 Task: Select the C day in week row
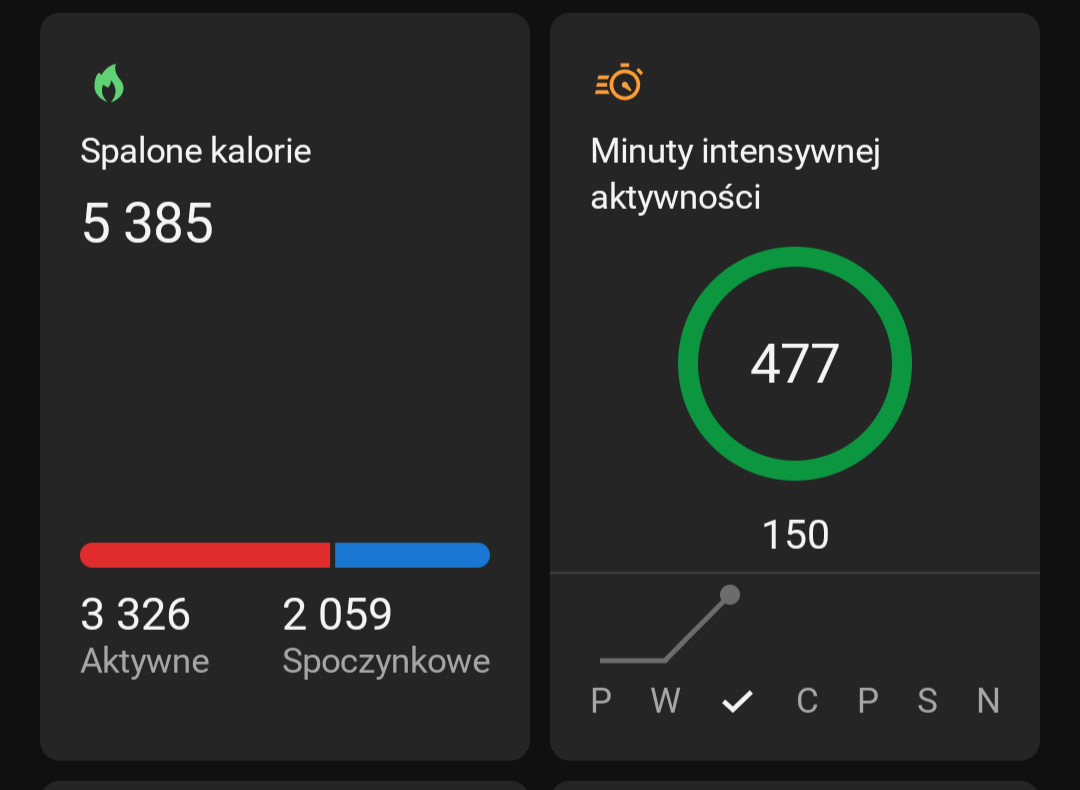[x=807, y=701]
